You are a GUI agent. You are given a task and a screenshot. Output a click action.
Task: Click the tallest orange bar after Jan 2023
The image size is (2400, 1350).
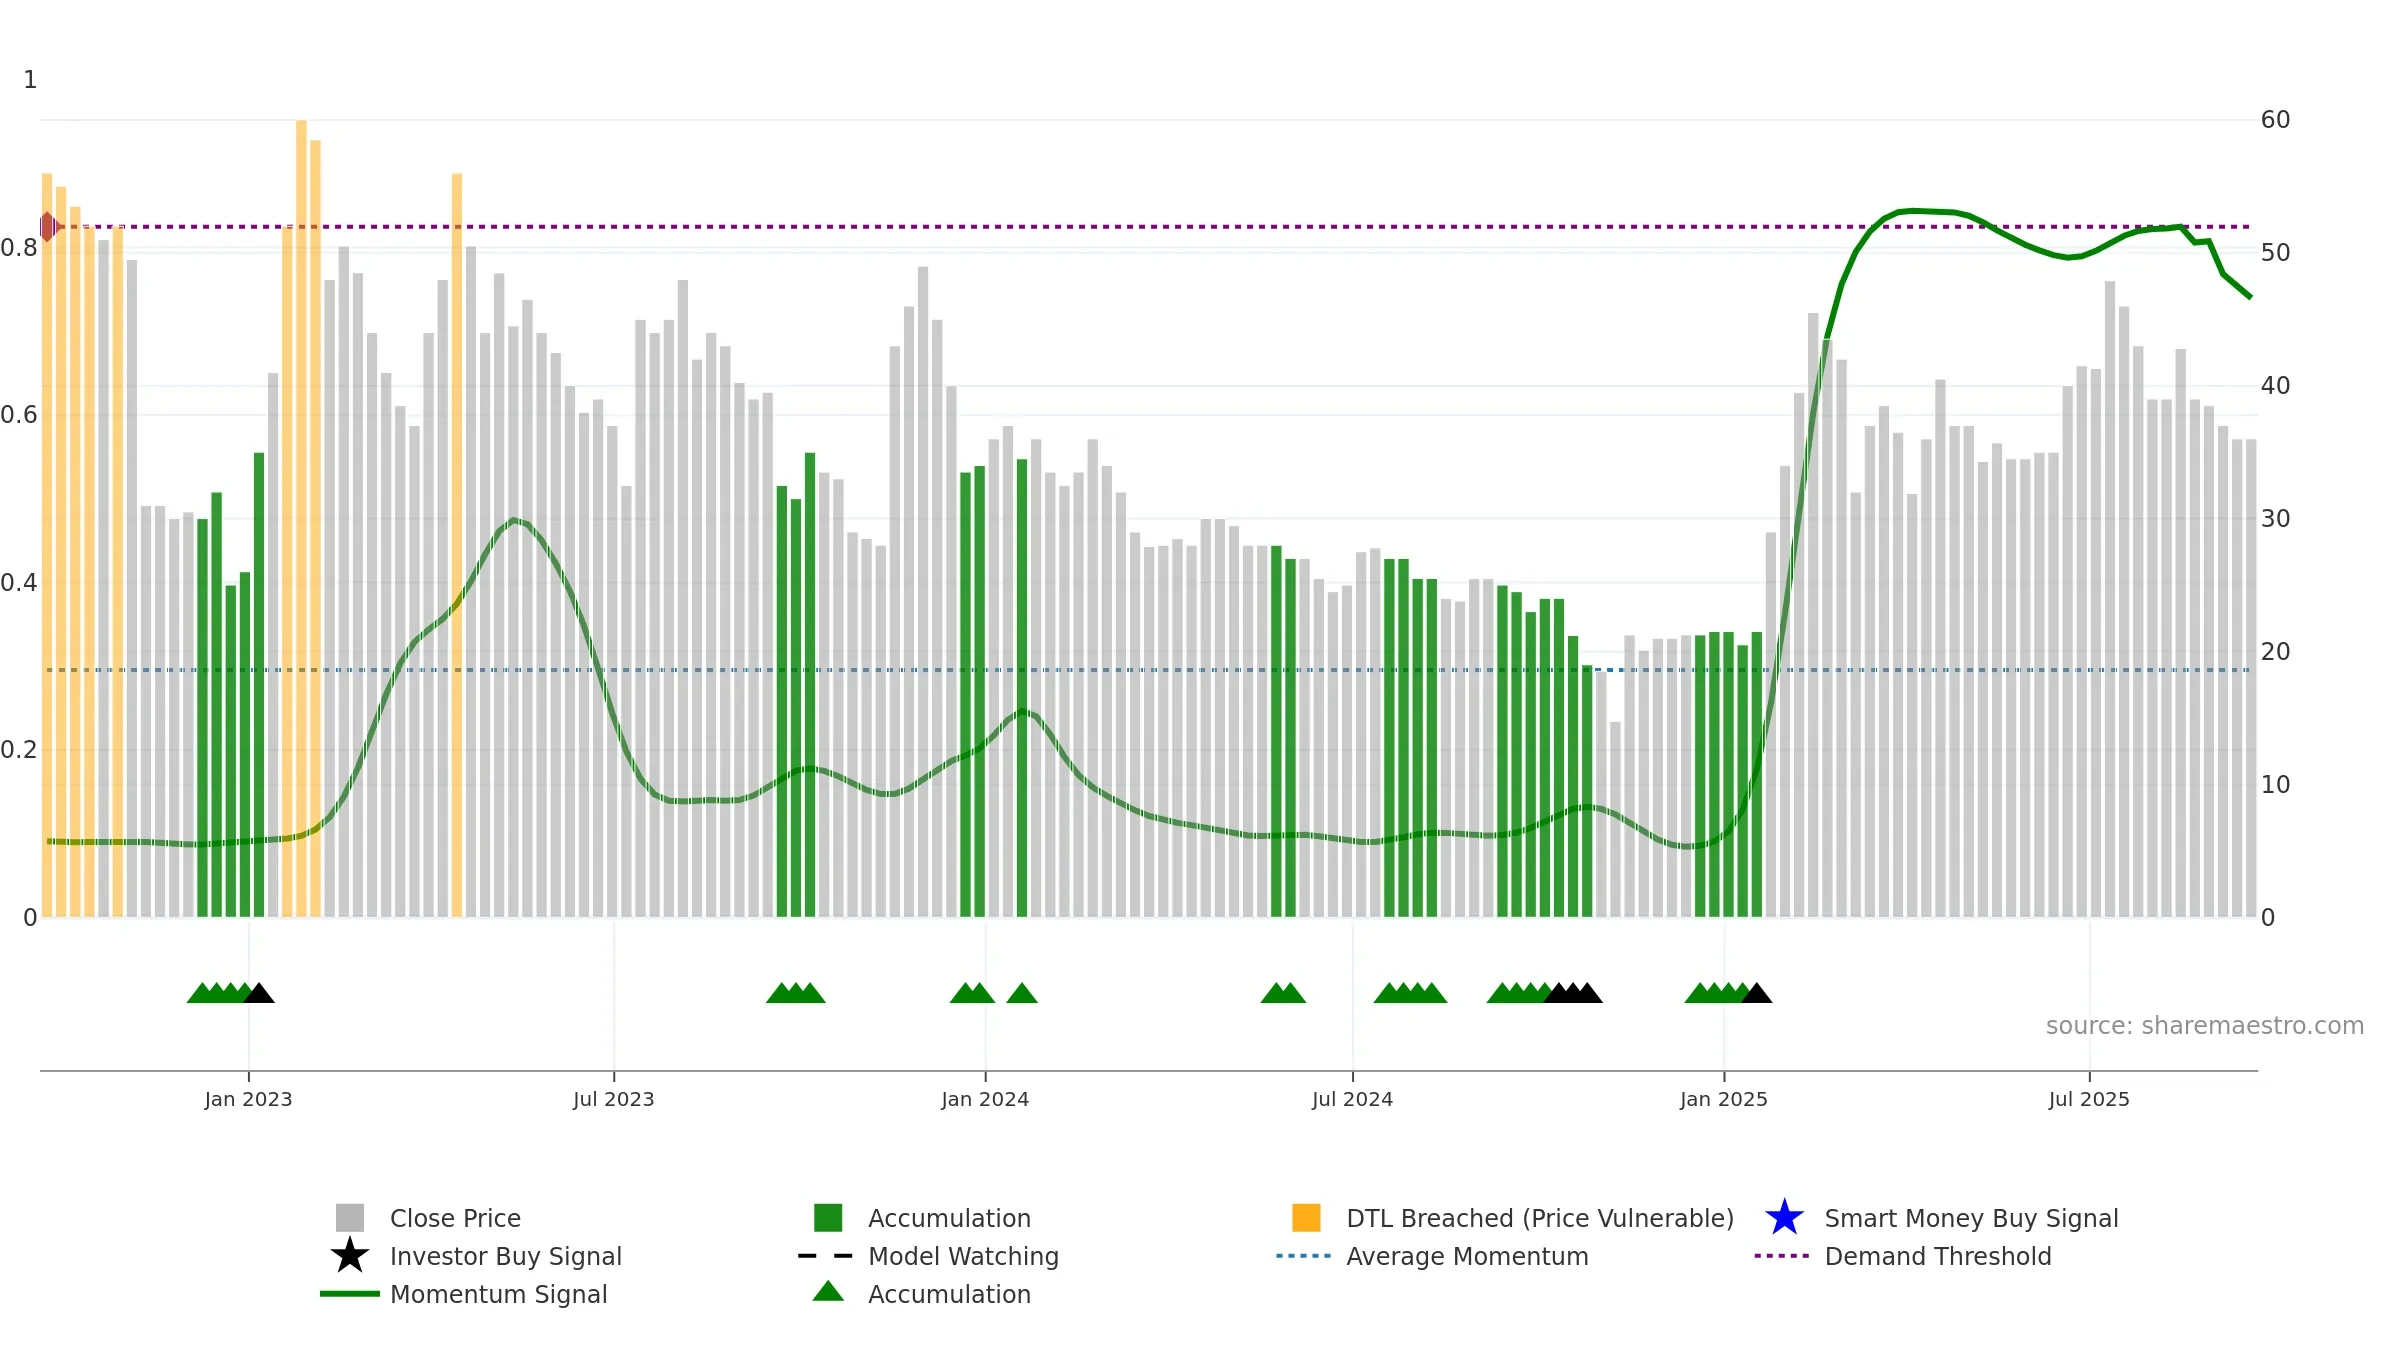pyautogui.click(x=301, y=518)
